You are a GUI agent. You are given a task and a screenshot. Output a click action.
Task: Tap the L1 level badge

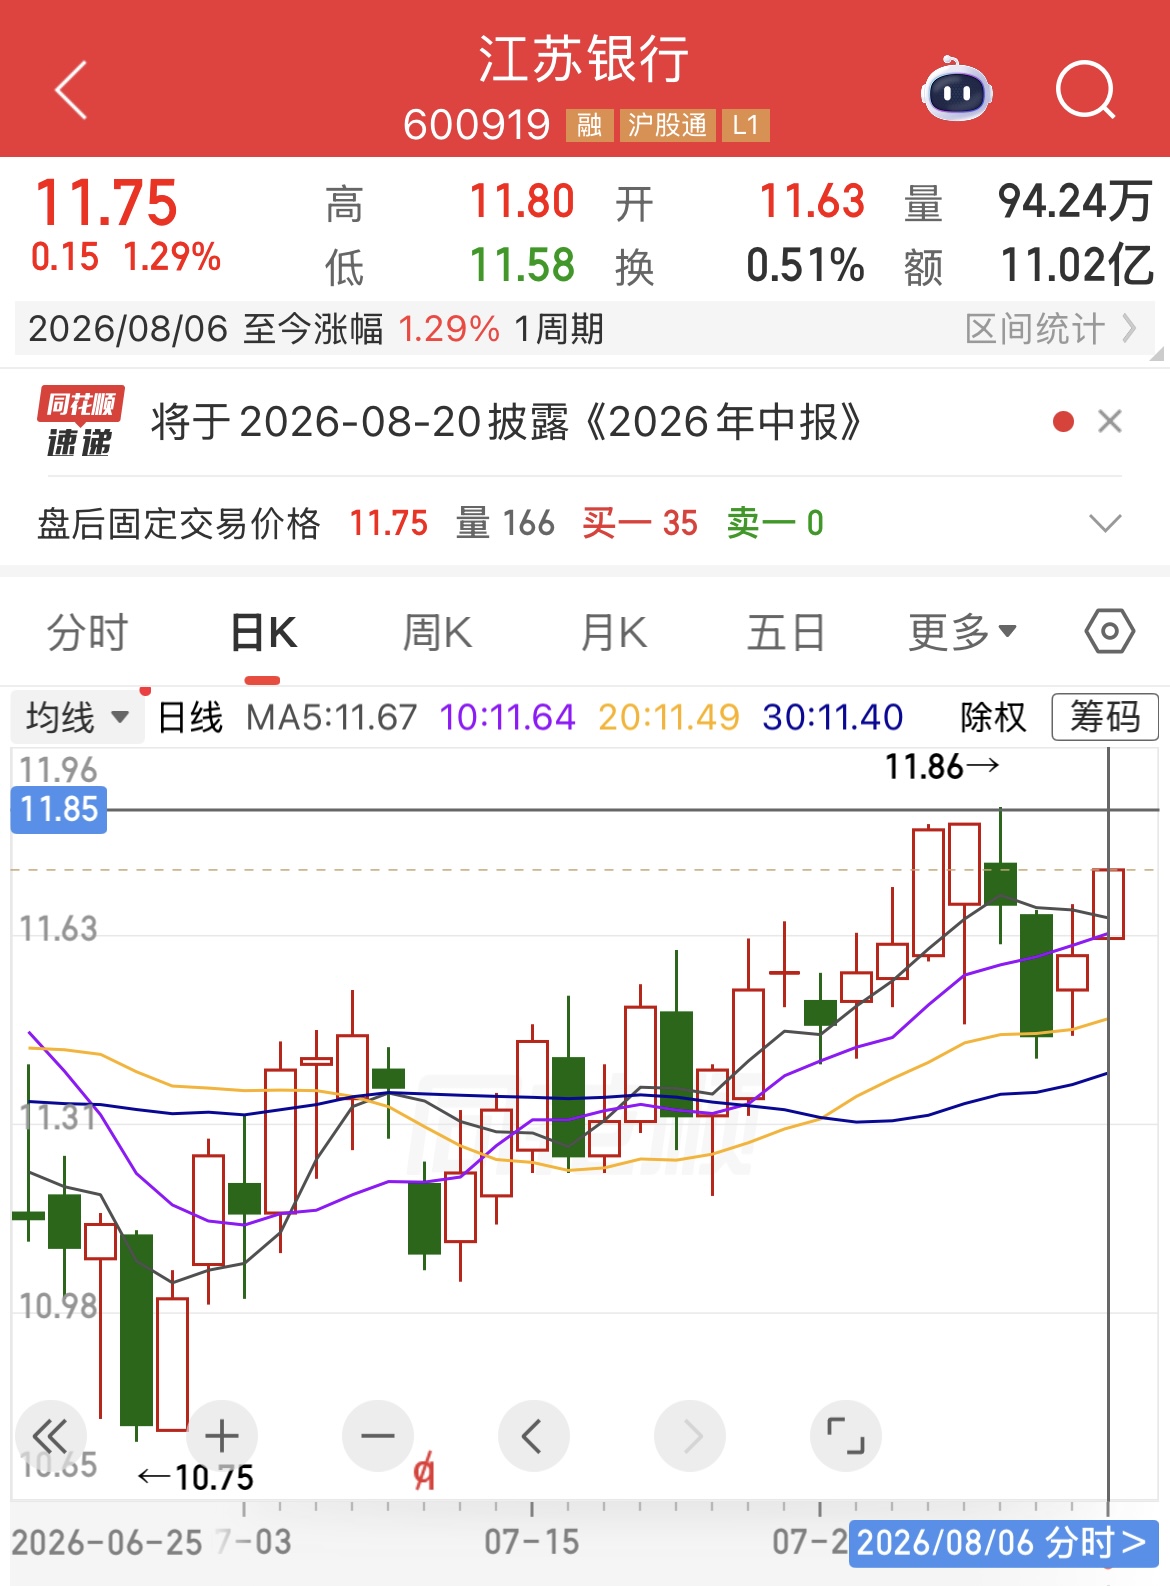tap(746, 125)
